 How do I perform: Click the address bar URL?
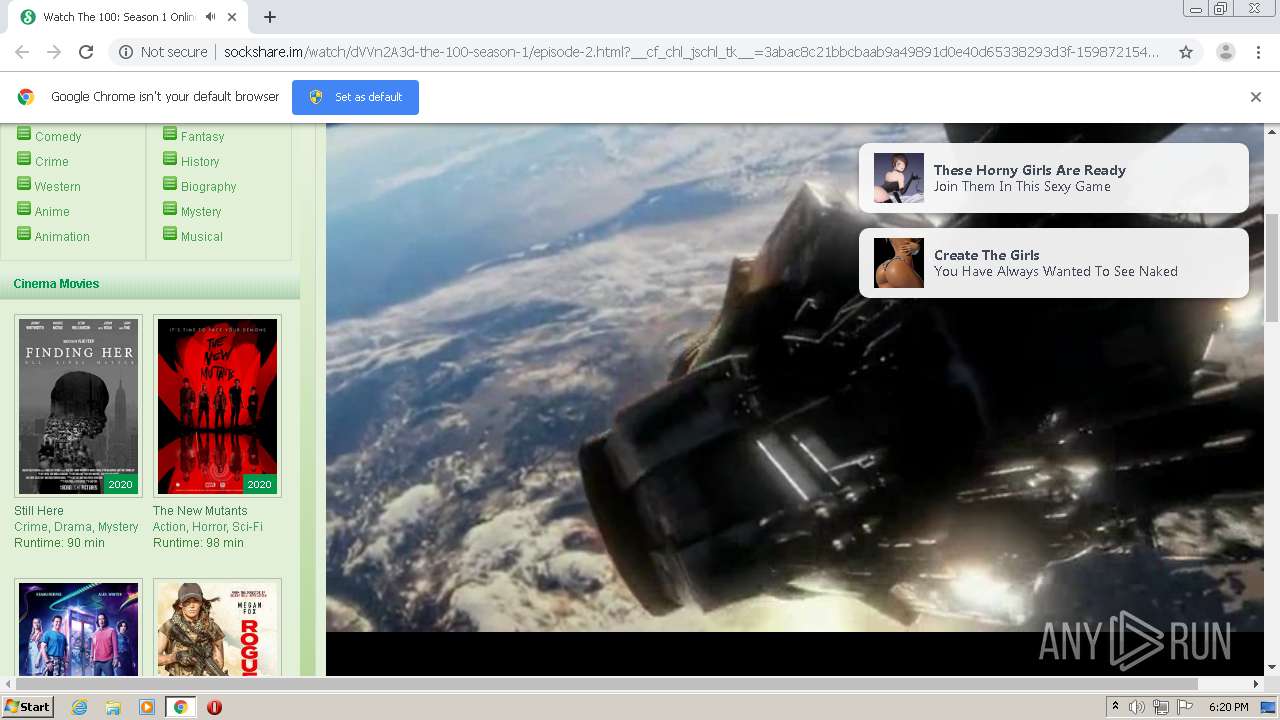tap(690, 52)
